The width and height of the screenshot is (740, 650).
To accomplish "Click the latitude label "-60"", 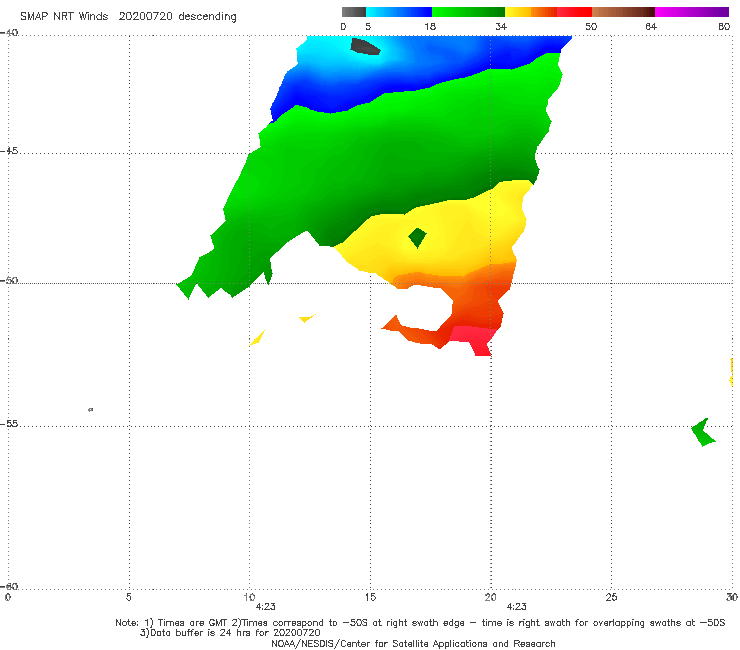I will pos(9,587).
